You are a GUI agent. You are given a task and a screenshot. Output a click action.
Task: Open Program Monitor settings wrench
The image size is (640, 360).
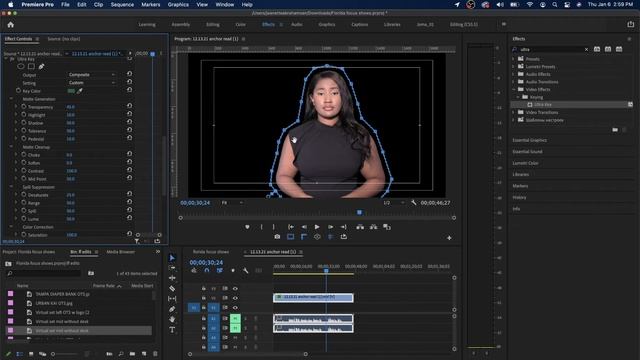click(413, 202)
